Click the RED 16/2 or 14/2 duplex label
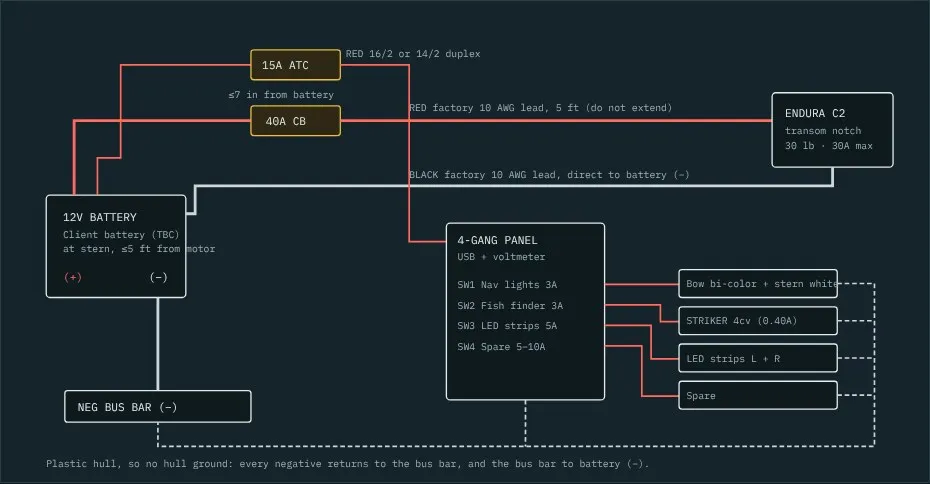This screenshot has width=930, height=484. pos(413,53)
